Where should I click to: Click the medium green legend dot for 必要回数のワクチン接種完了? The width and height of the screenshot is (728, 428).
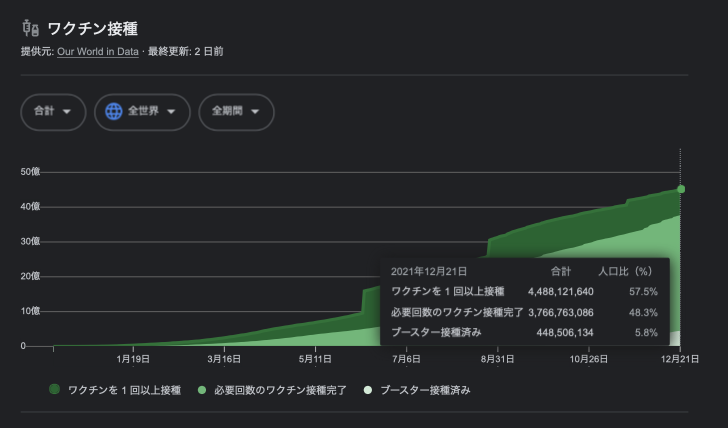[202, 390]
